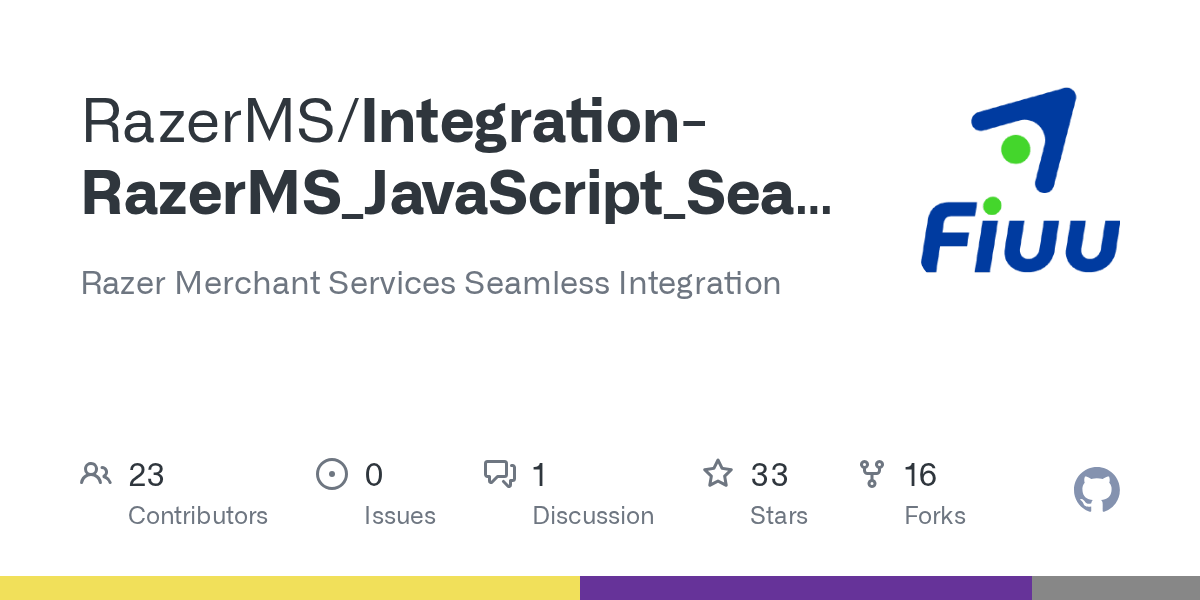Click the Stars label
This screenshot has width=1200, height=600.
click(779, 516)
